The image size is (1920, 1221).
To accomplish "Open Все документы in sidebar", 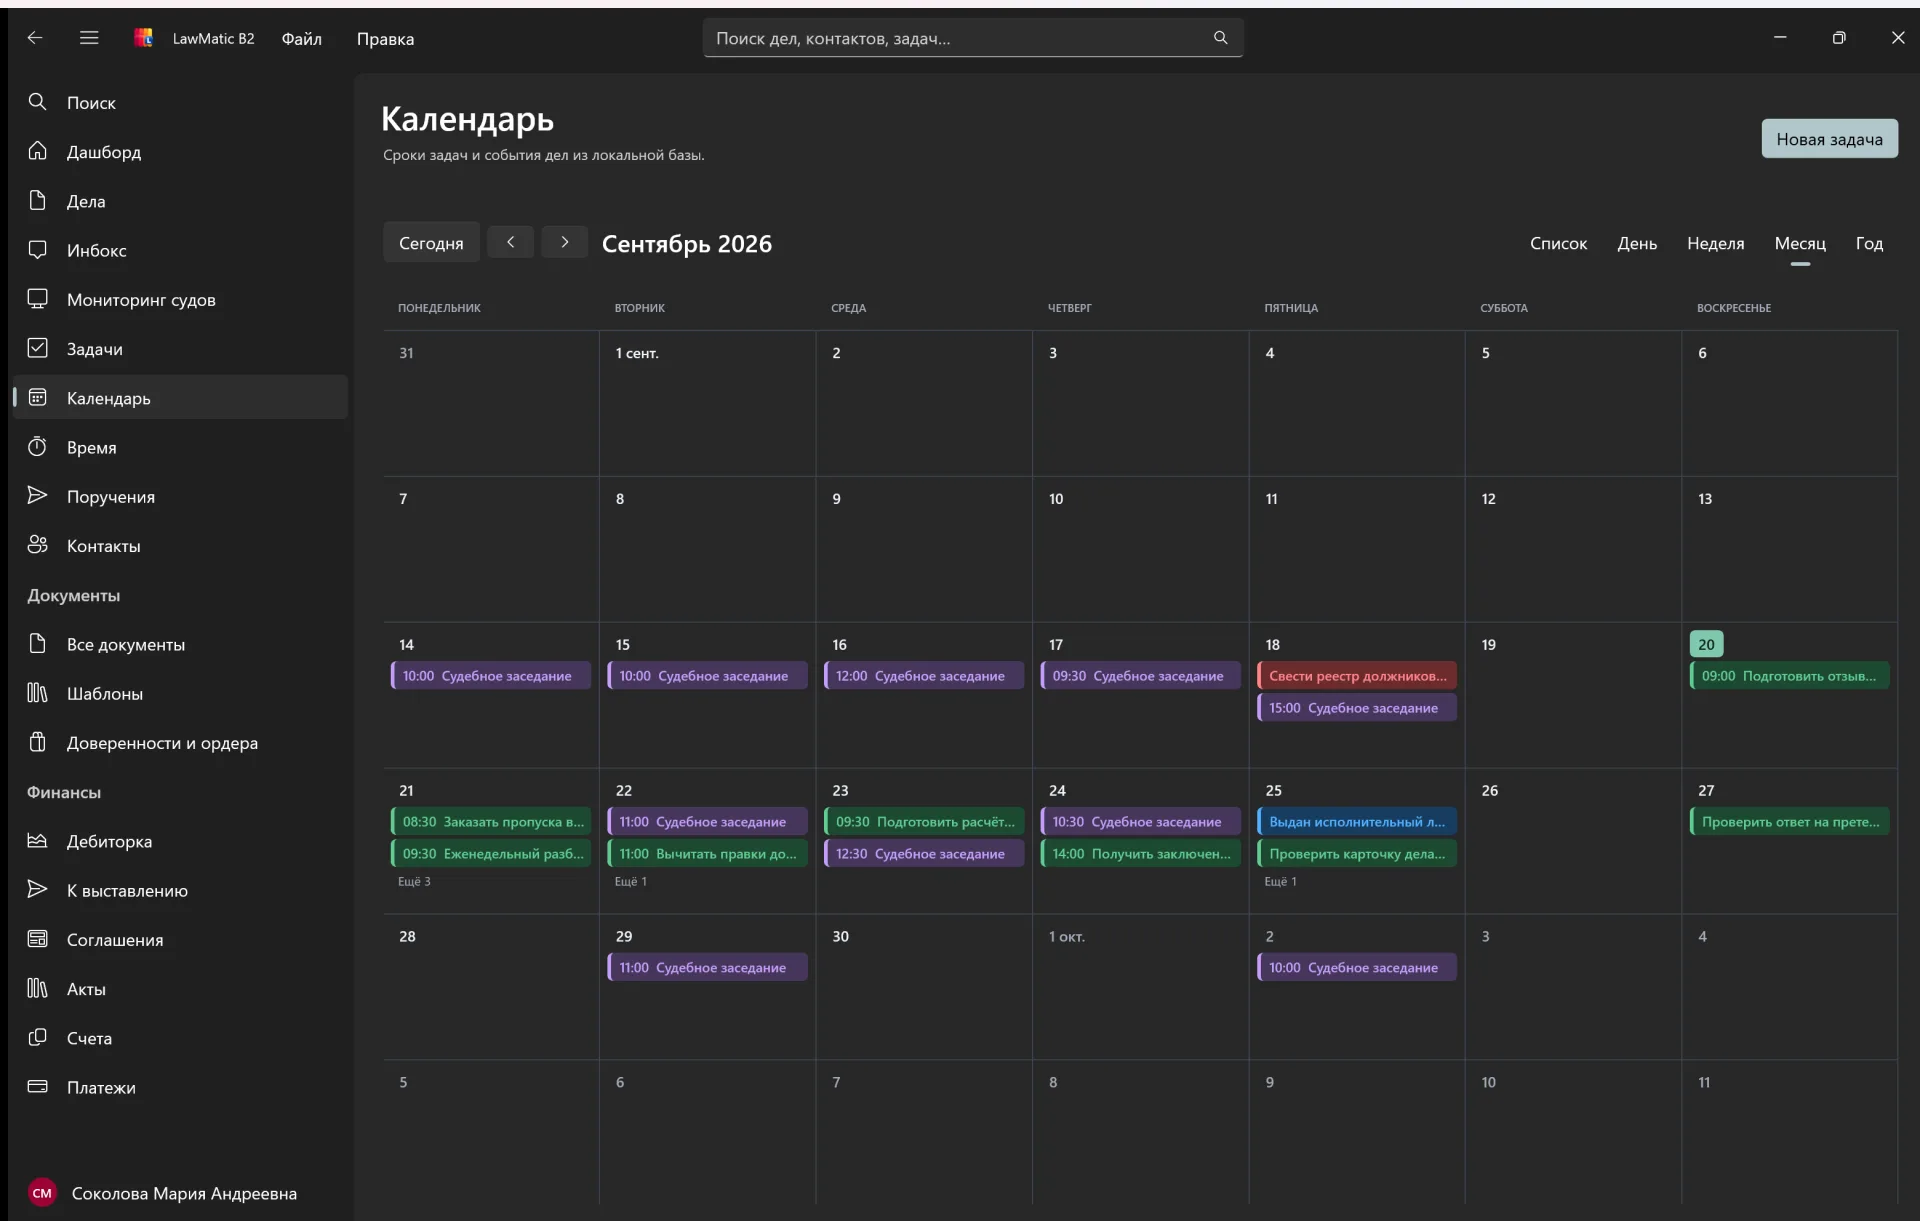I will pos(180,644).
